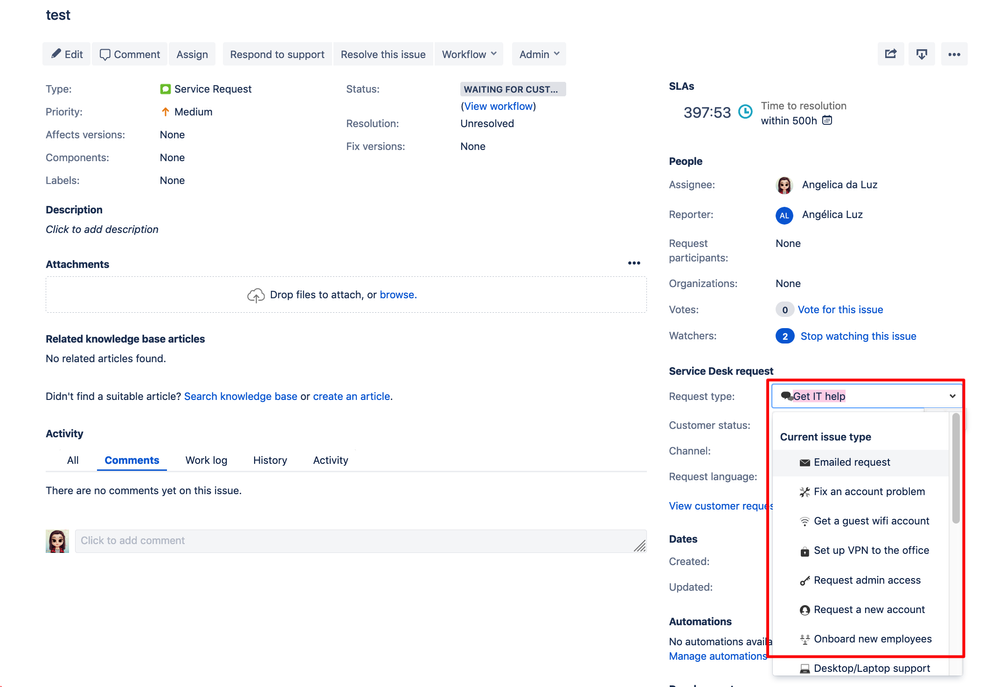Click Stop watching this issue
This screenshot has width=999, height=687.
coord(858,336)
